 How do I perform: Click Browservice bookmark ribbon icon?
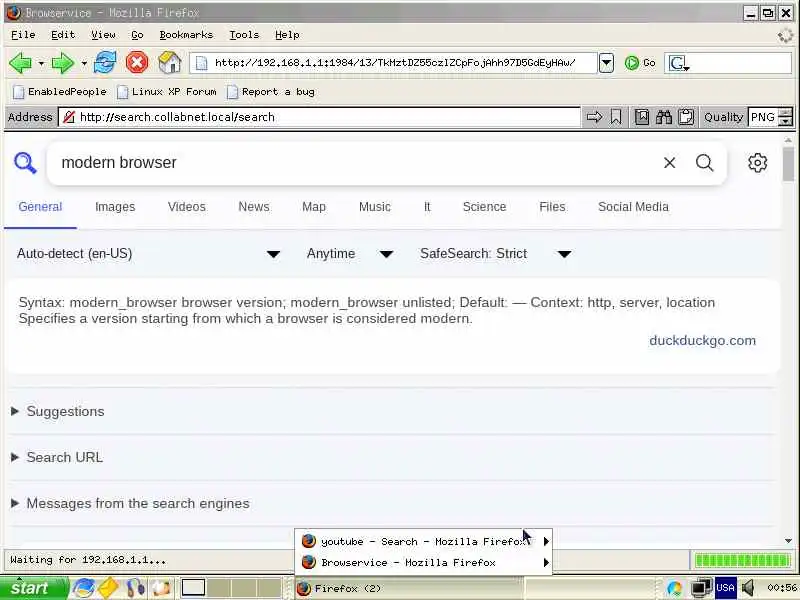point(616,117)
